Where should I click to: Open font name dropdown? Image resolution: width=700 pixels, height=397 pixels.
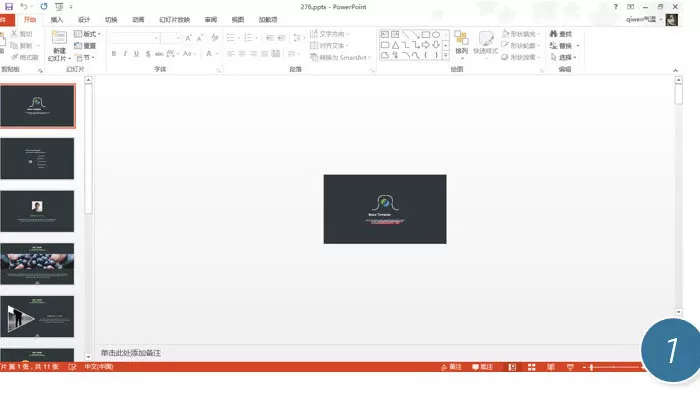pos(156,38)
